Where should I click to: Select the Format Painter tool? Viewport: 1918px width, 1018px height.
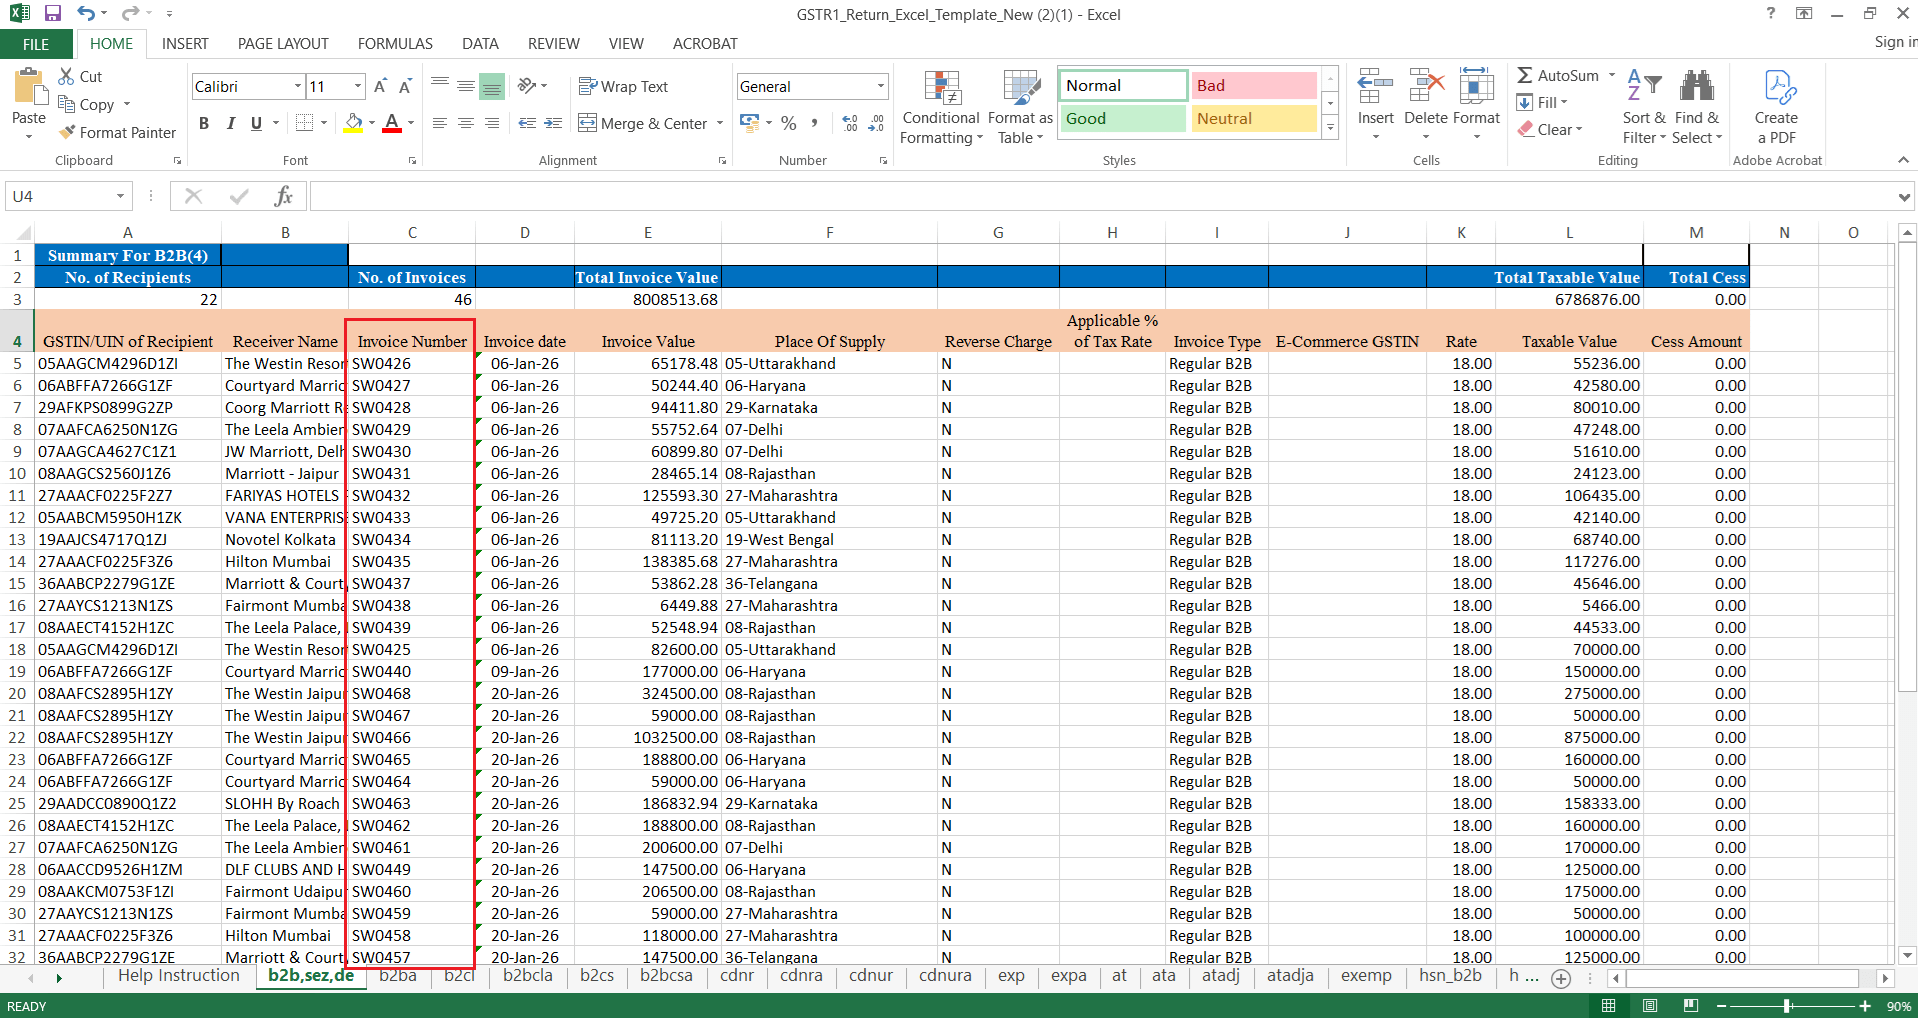(x=117, y=132)
